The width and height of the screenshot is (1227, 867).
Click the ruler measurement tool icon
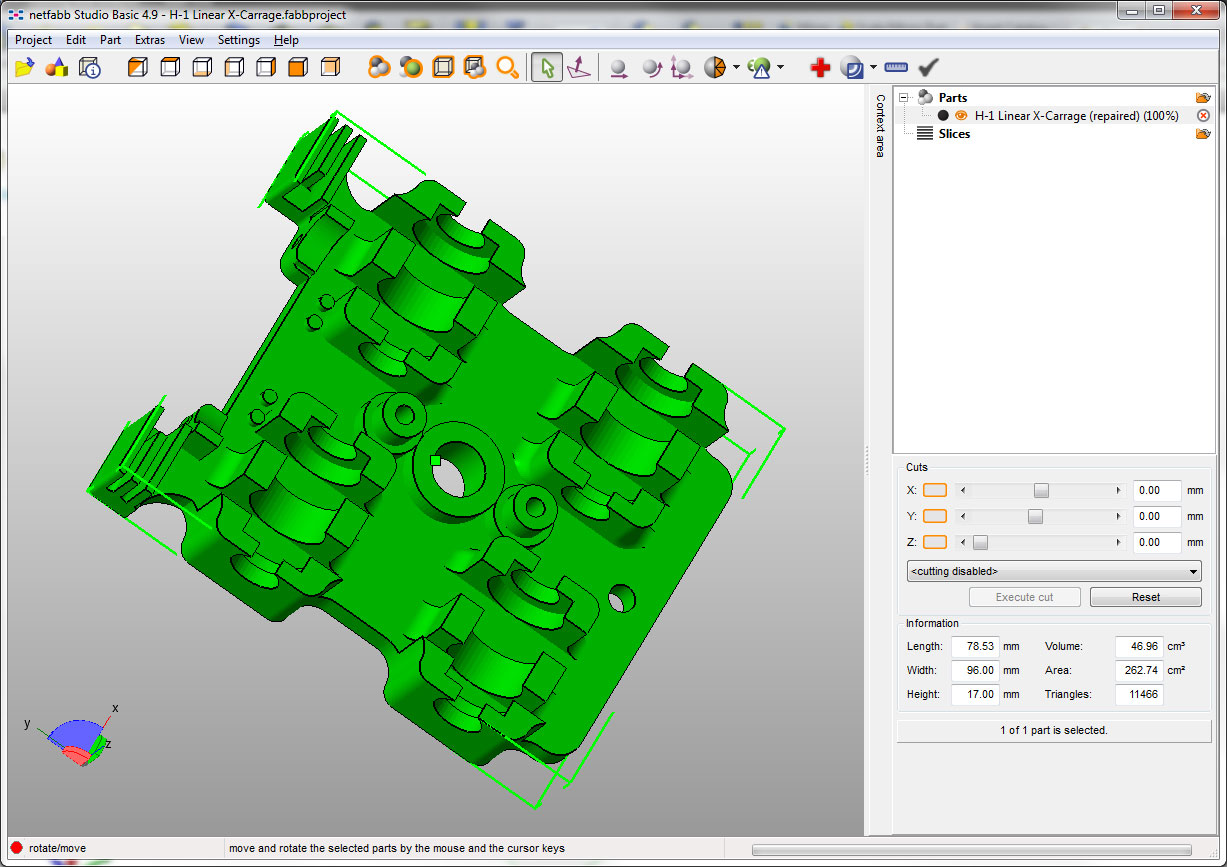pyautogui.click(x=896, y=68)
